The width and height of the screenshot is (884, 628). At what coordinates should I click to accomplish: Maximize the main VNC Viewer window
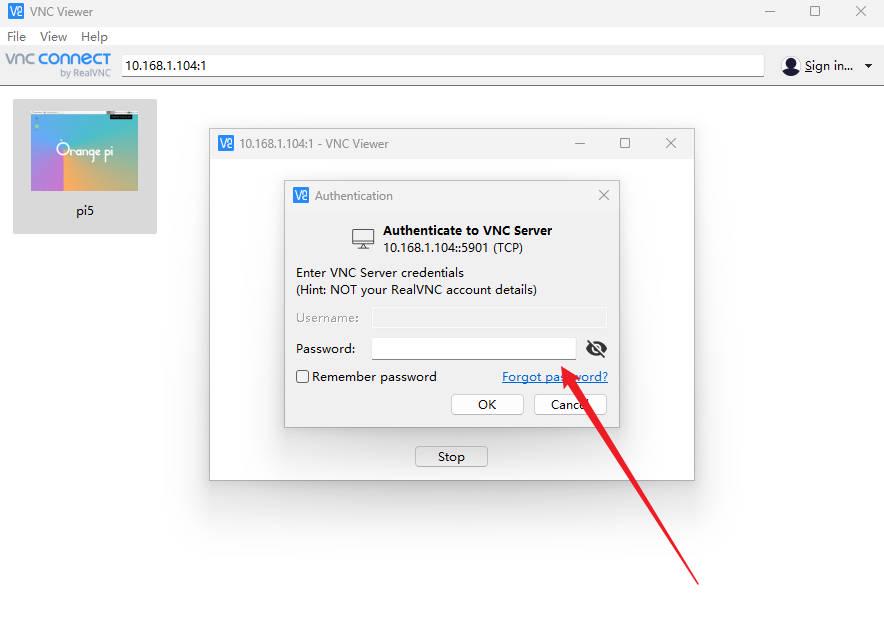[x=815, y=11]
